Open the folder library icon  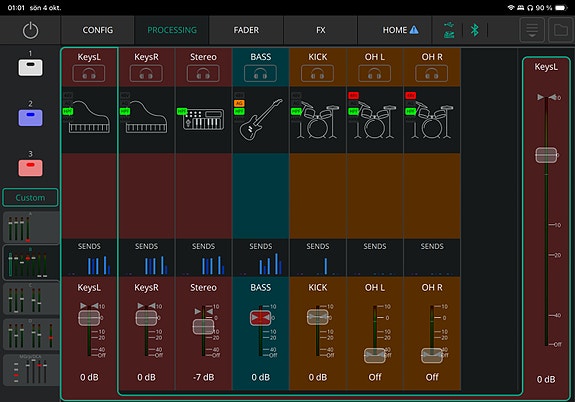pyautogui.click(x=561, y=30)
